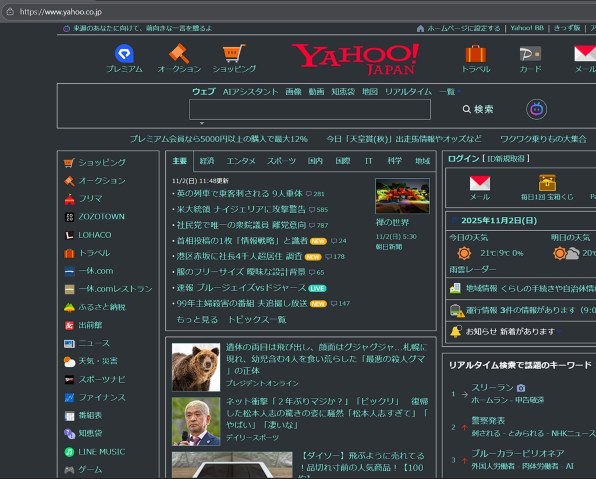
Task: Switch to the スポーツ news tab
Action: point(281,161)
